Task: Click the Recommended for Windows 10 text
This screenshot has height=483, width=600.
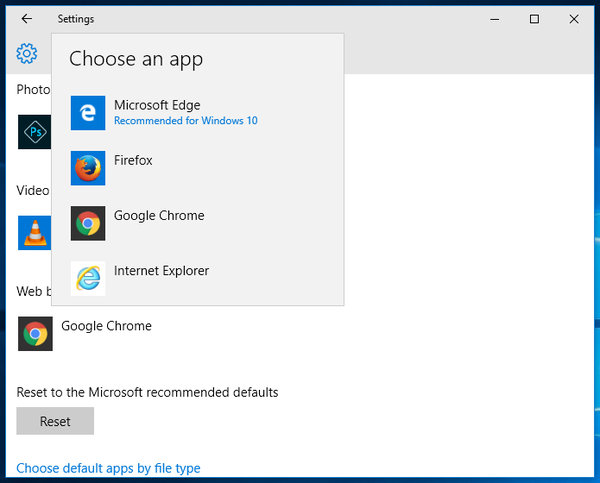Action: coord(186,121)
